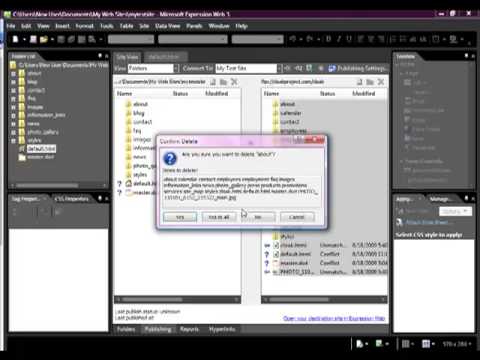This screenshot has width=480, height=360.
Task: Open the Connect To dropdown
Action: click(x=280, y=68)
